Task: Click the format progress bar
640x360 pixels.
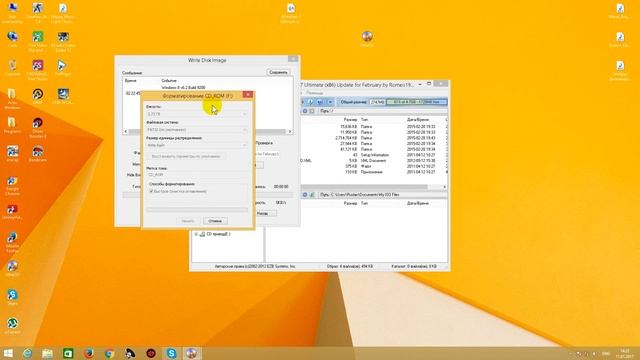Action: [x=197, y=209]
